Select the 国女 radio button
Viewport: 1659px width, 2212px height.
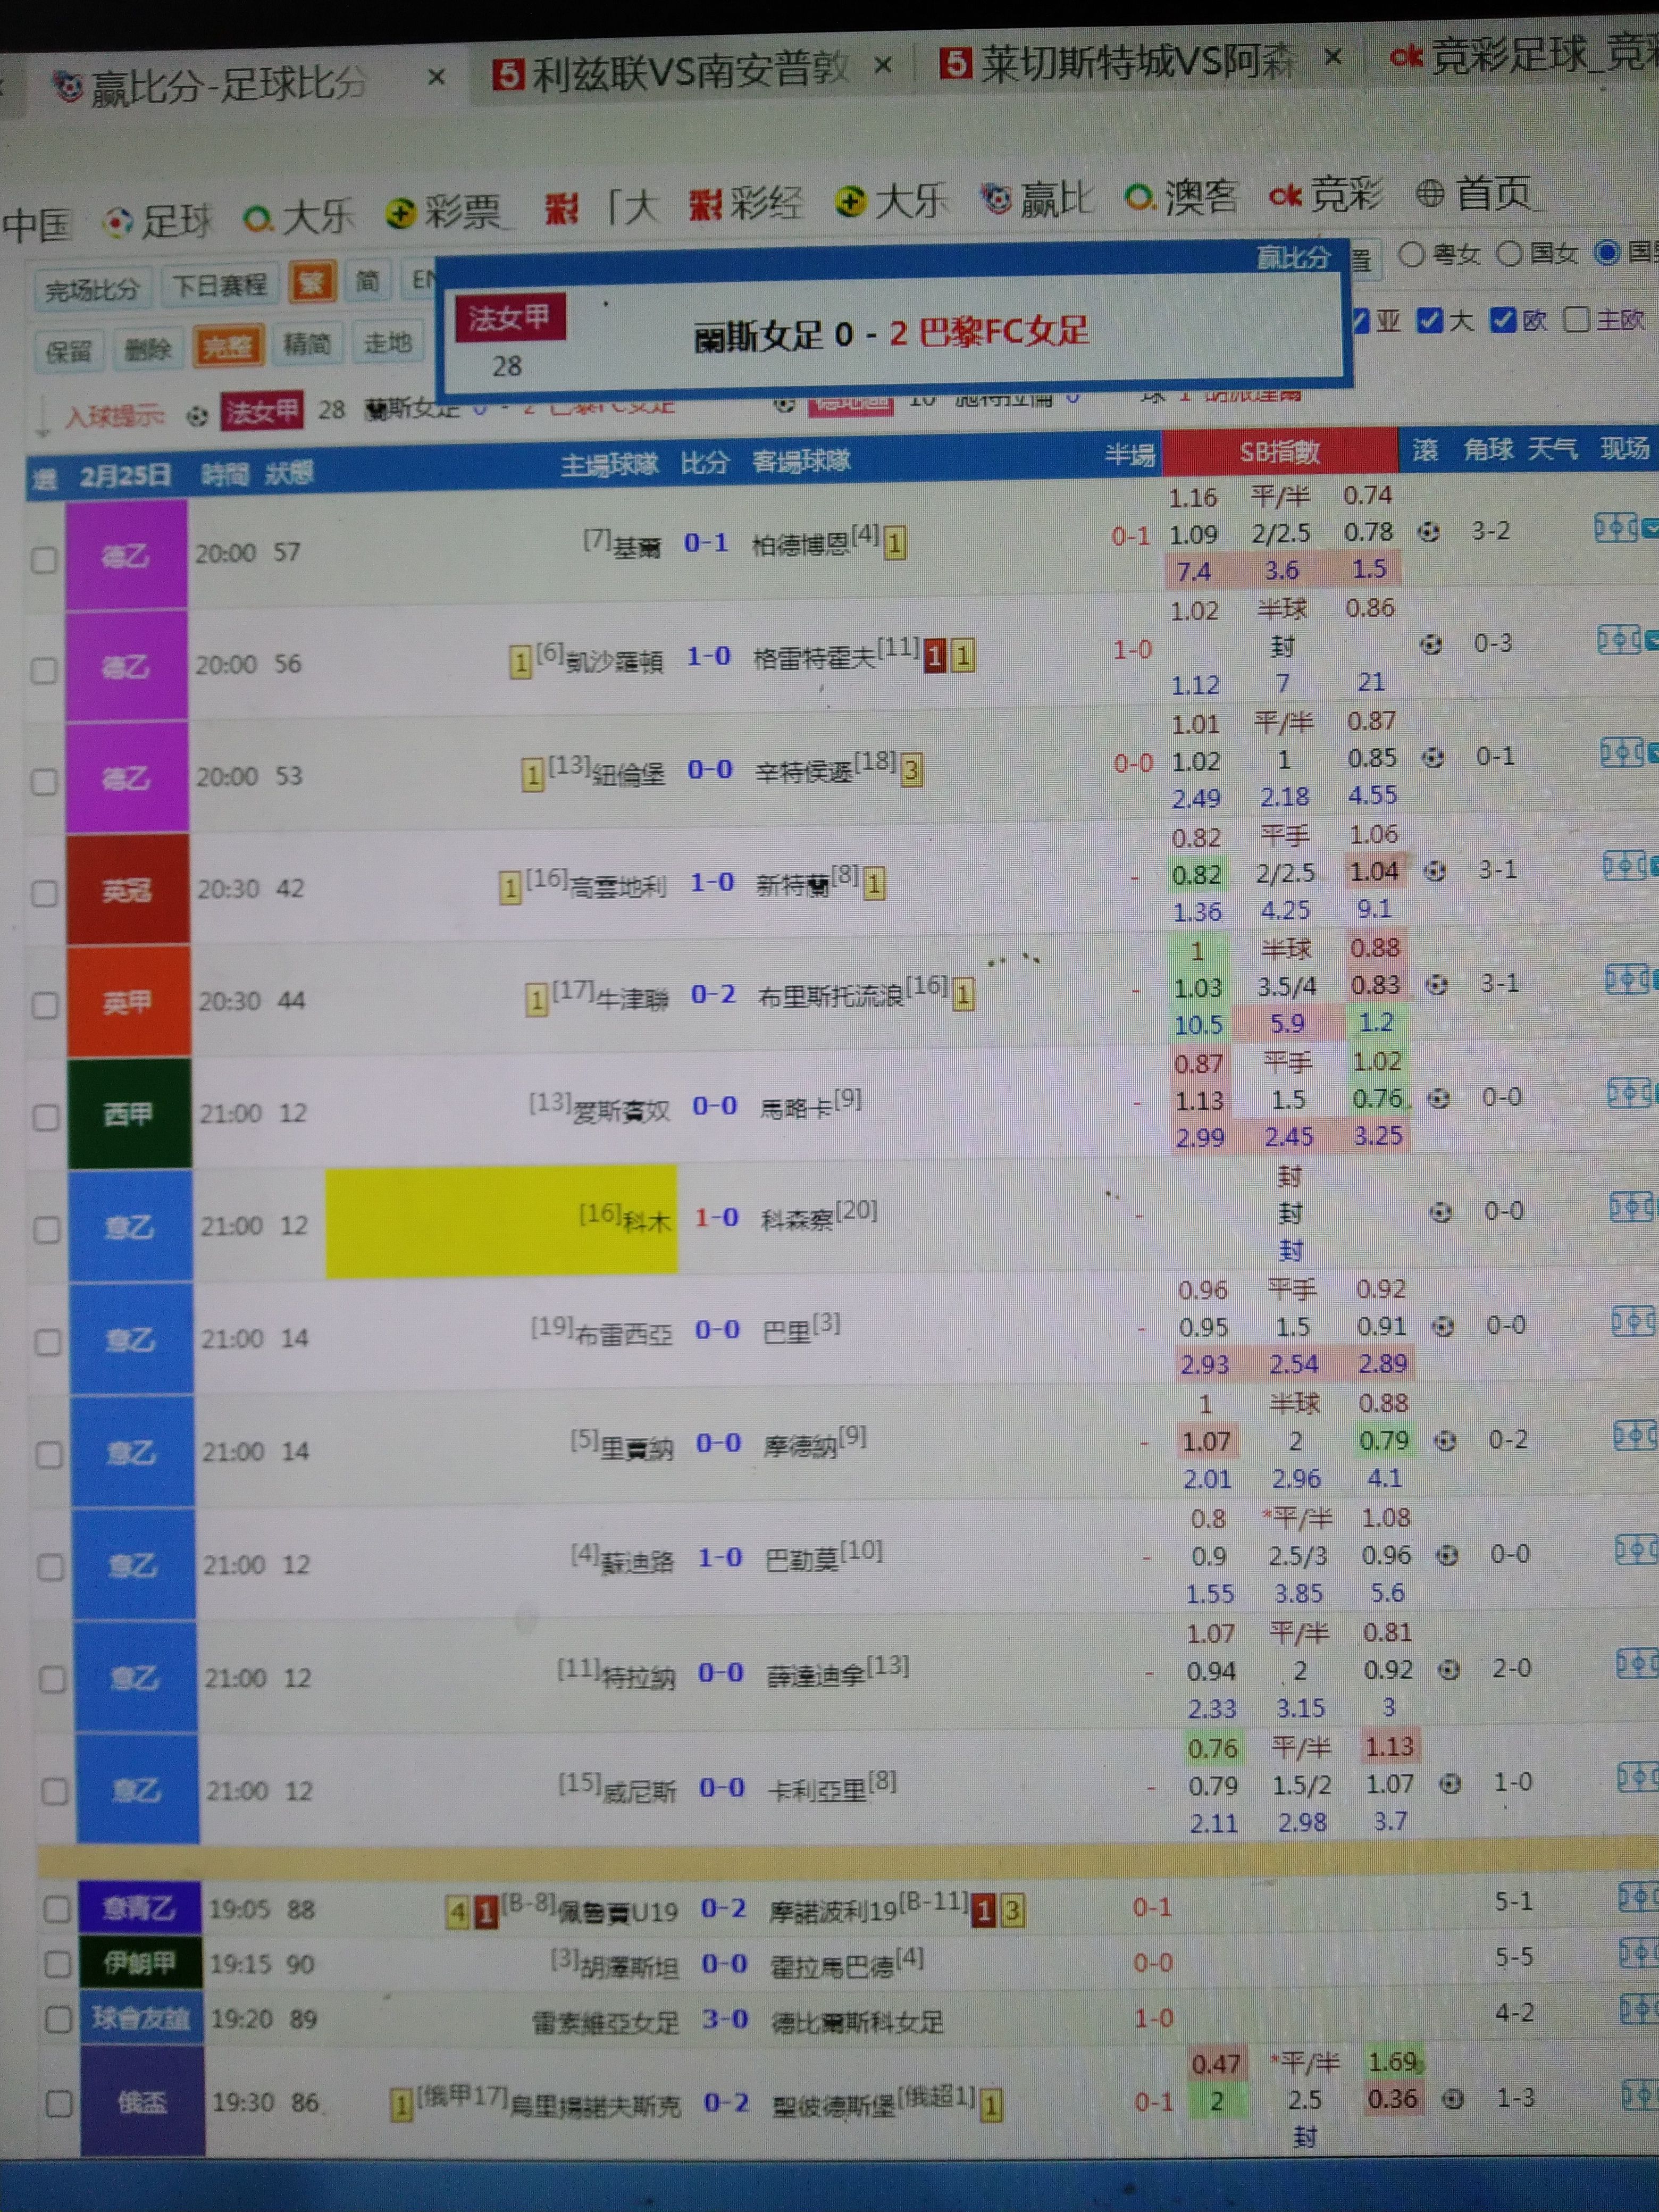tap(1508, 254)
